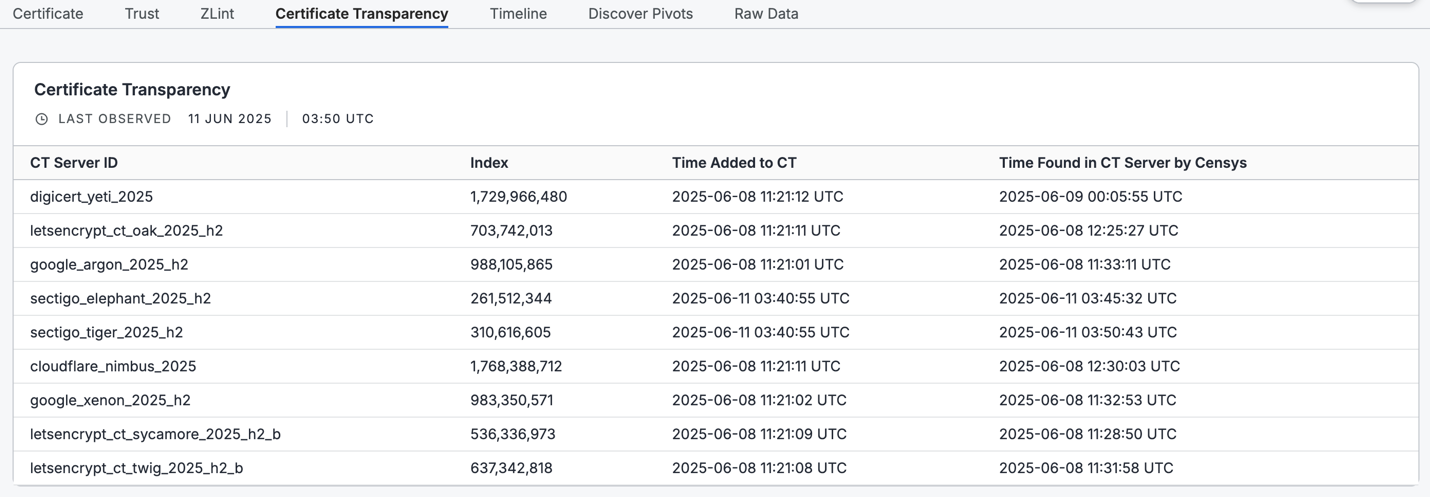
Task: Click the Index column header
Action: 489,163
